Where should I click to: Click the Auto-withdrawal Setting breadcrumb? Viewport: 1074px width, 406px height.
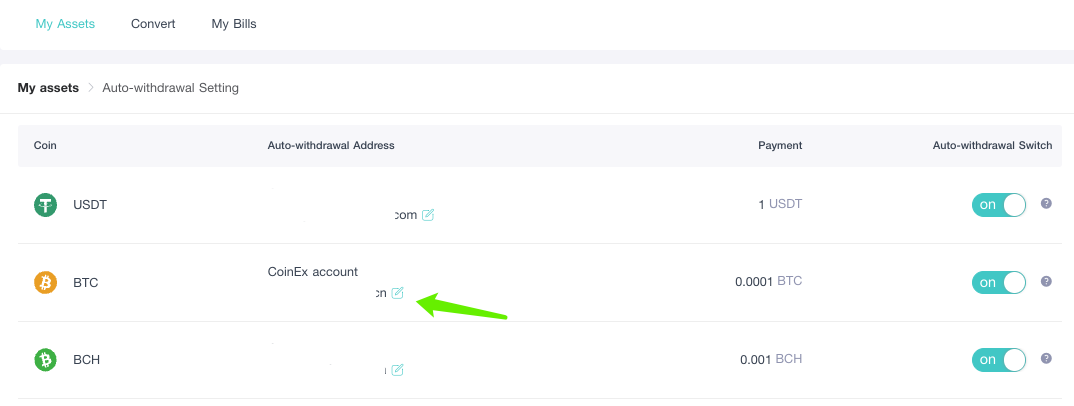pyautogui.click(x=171, y=88)
